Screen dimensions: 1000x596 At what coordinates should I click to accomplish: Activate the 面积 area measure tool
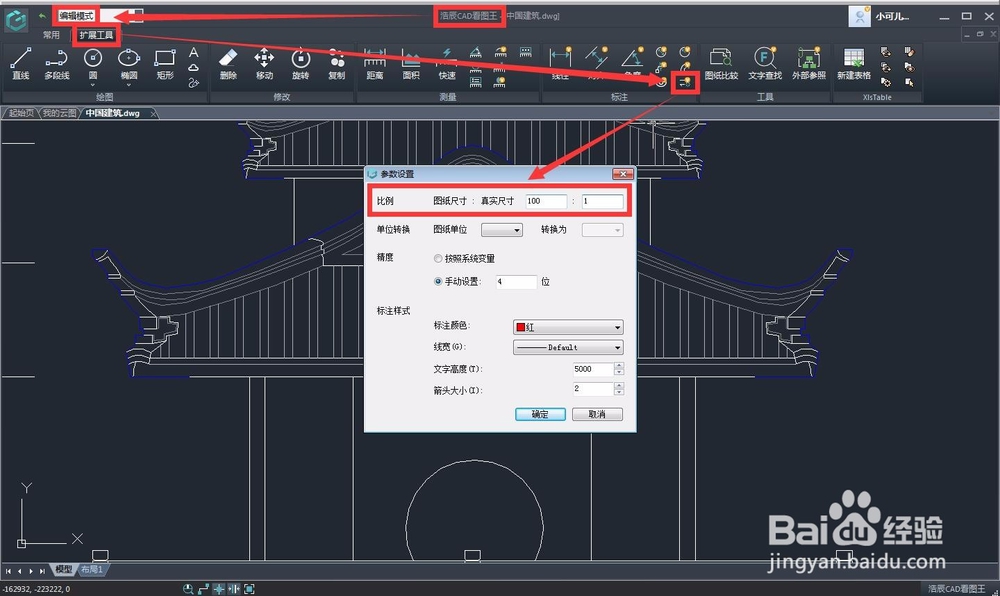coord(411,64)
